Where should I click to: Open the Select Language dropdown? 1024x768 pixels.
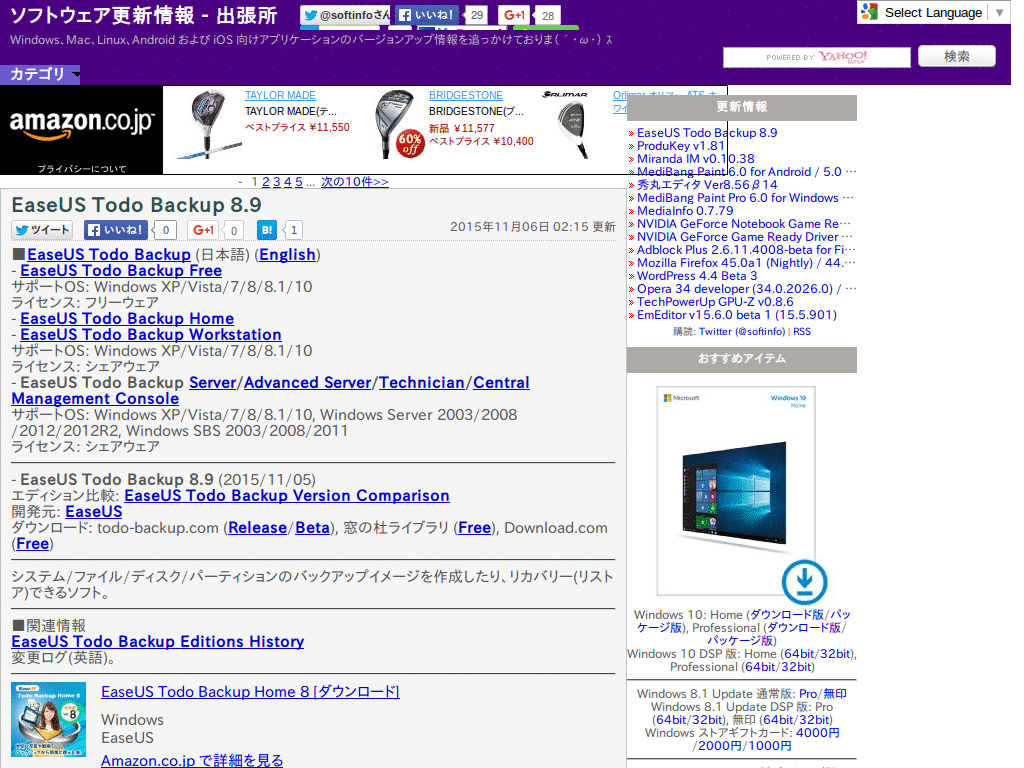pos(933,12)
